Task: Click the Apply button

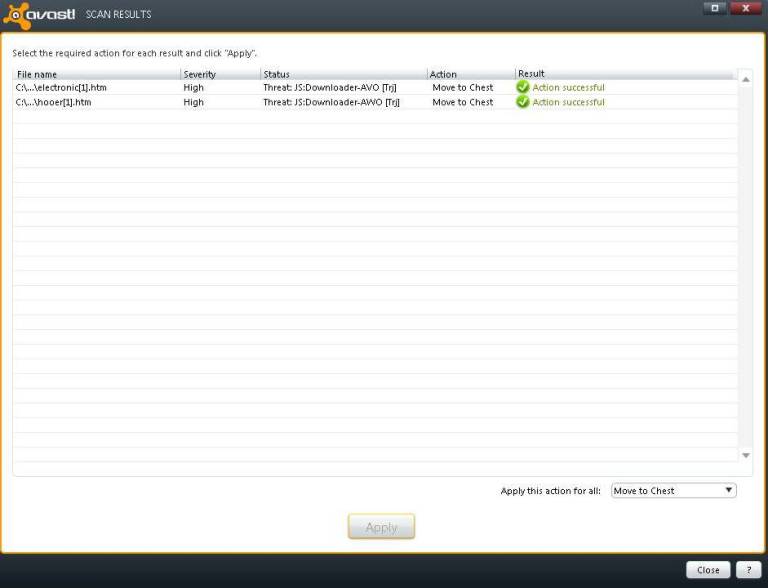Action: coord(381,527)
